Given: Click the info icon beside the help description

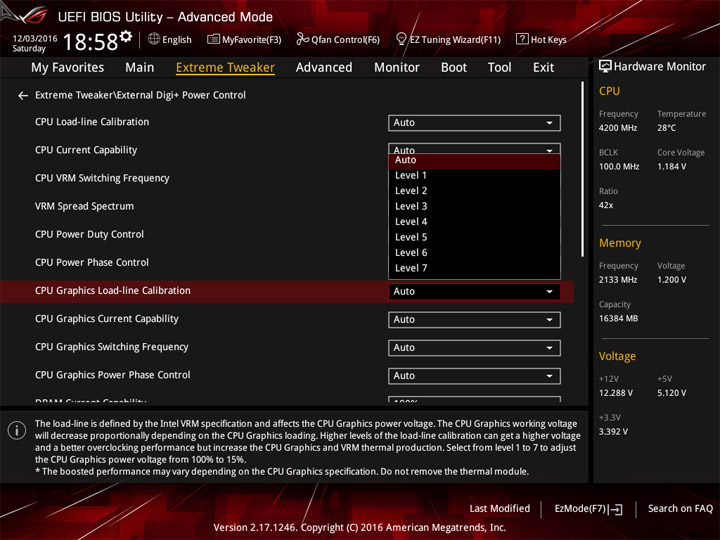Looking at the screenshot, I should [17, 430].
